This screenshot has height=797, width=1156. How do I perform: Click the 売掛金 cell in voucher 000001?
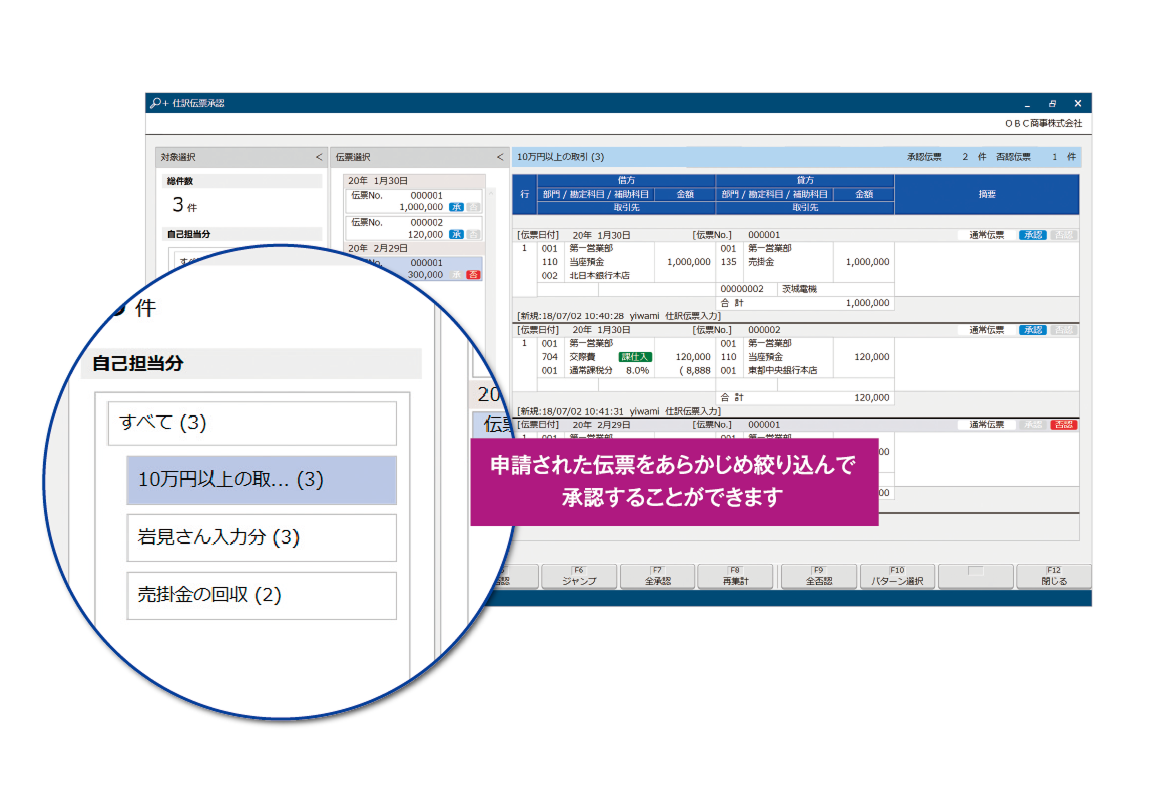(x=762, y=262)
